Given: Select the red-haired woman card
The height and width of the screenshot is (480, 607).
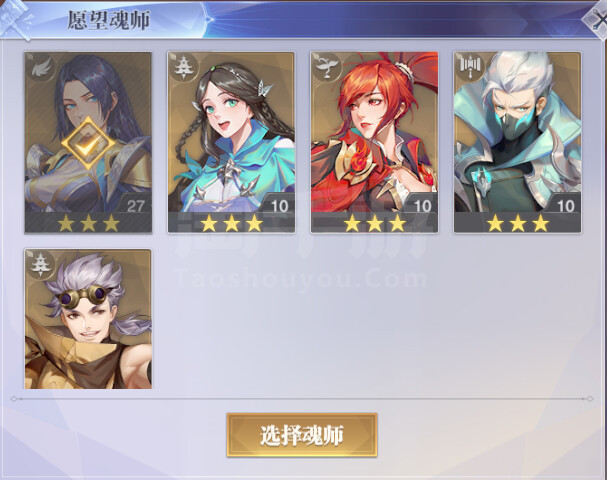Looking at the screenshot, I should [374, 142].
